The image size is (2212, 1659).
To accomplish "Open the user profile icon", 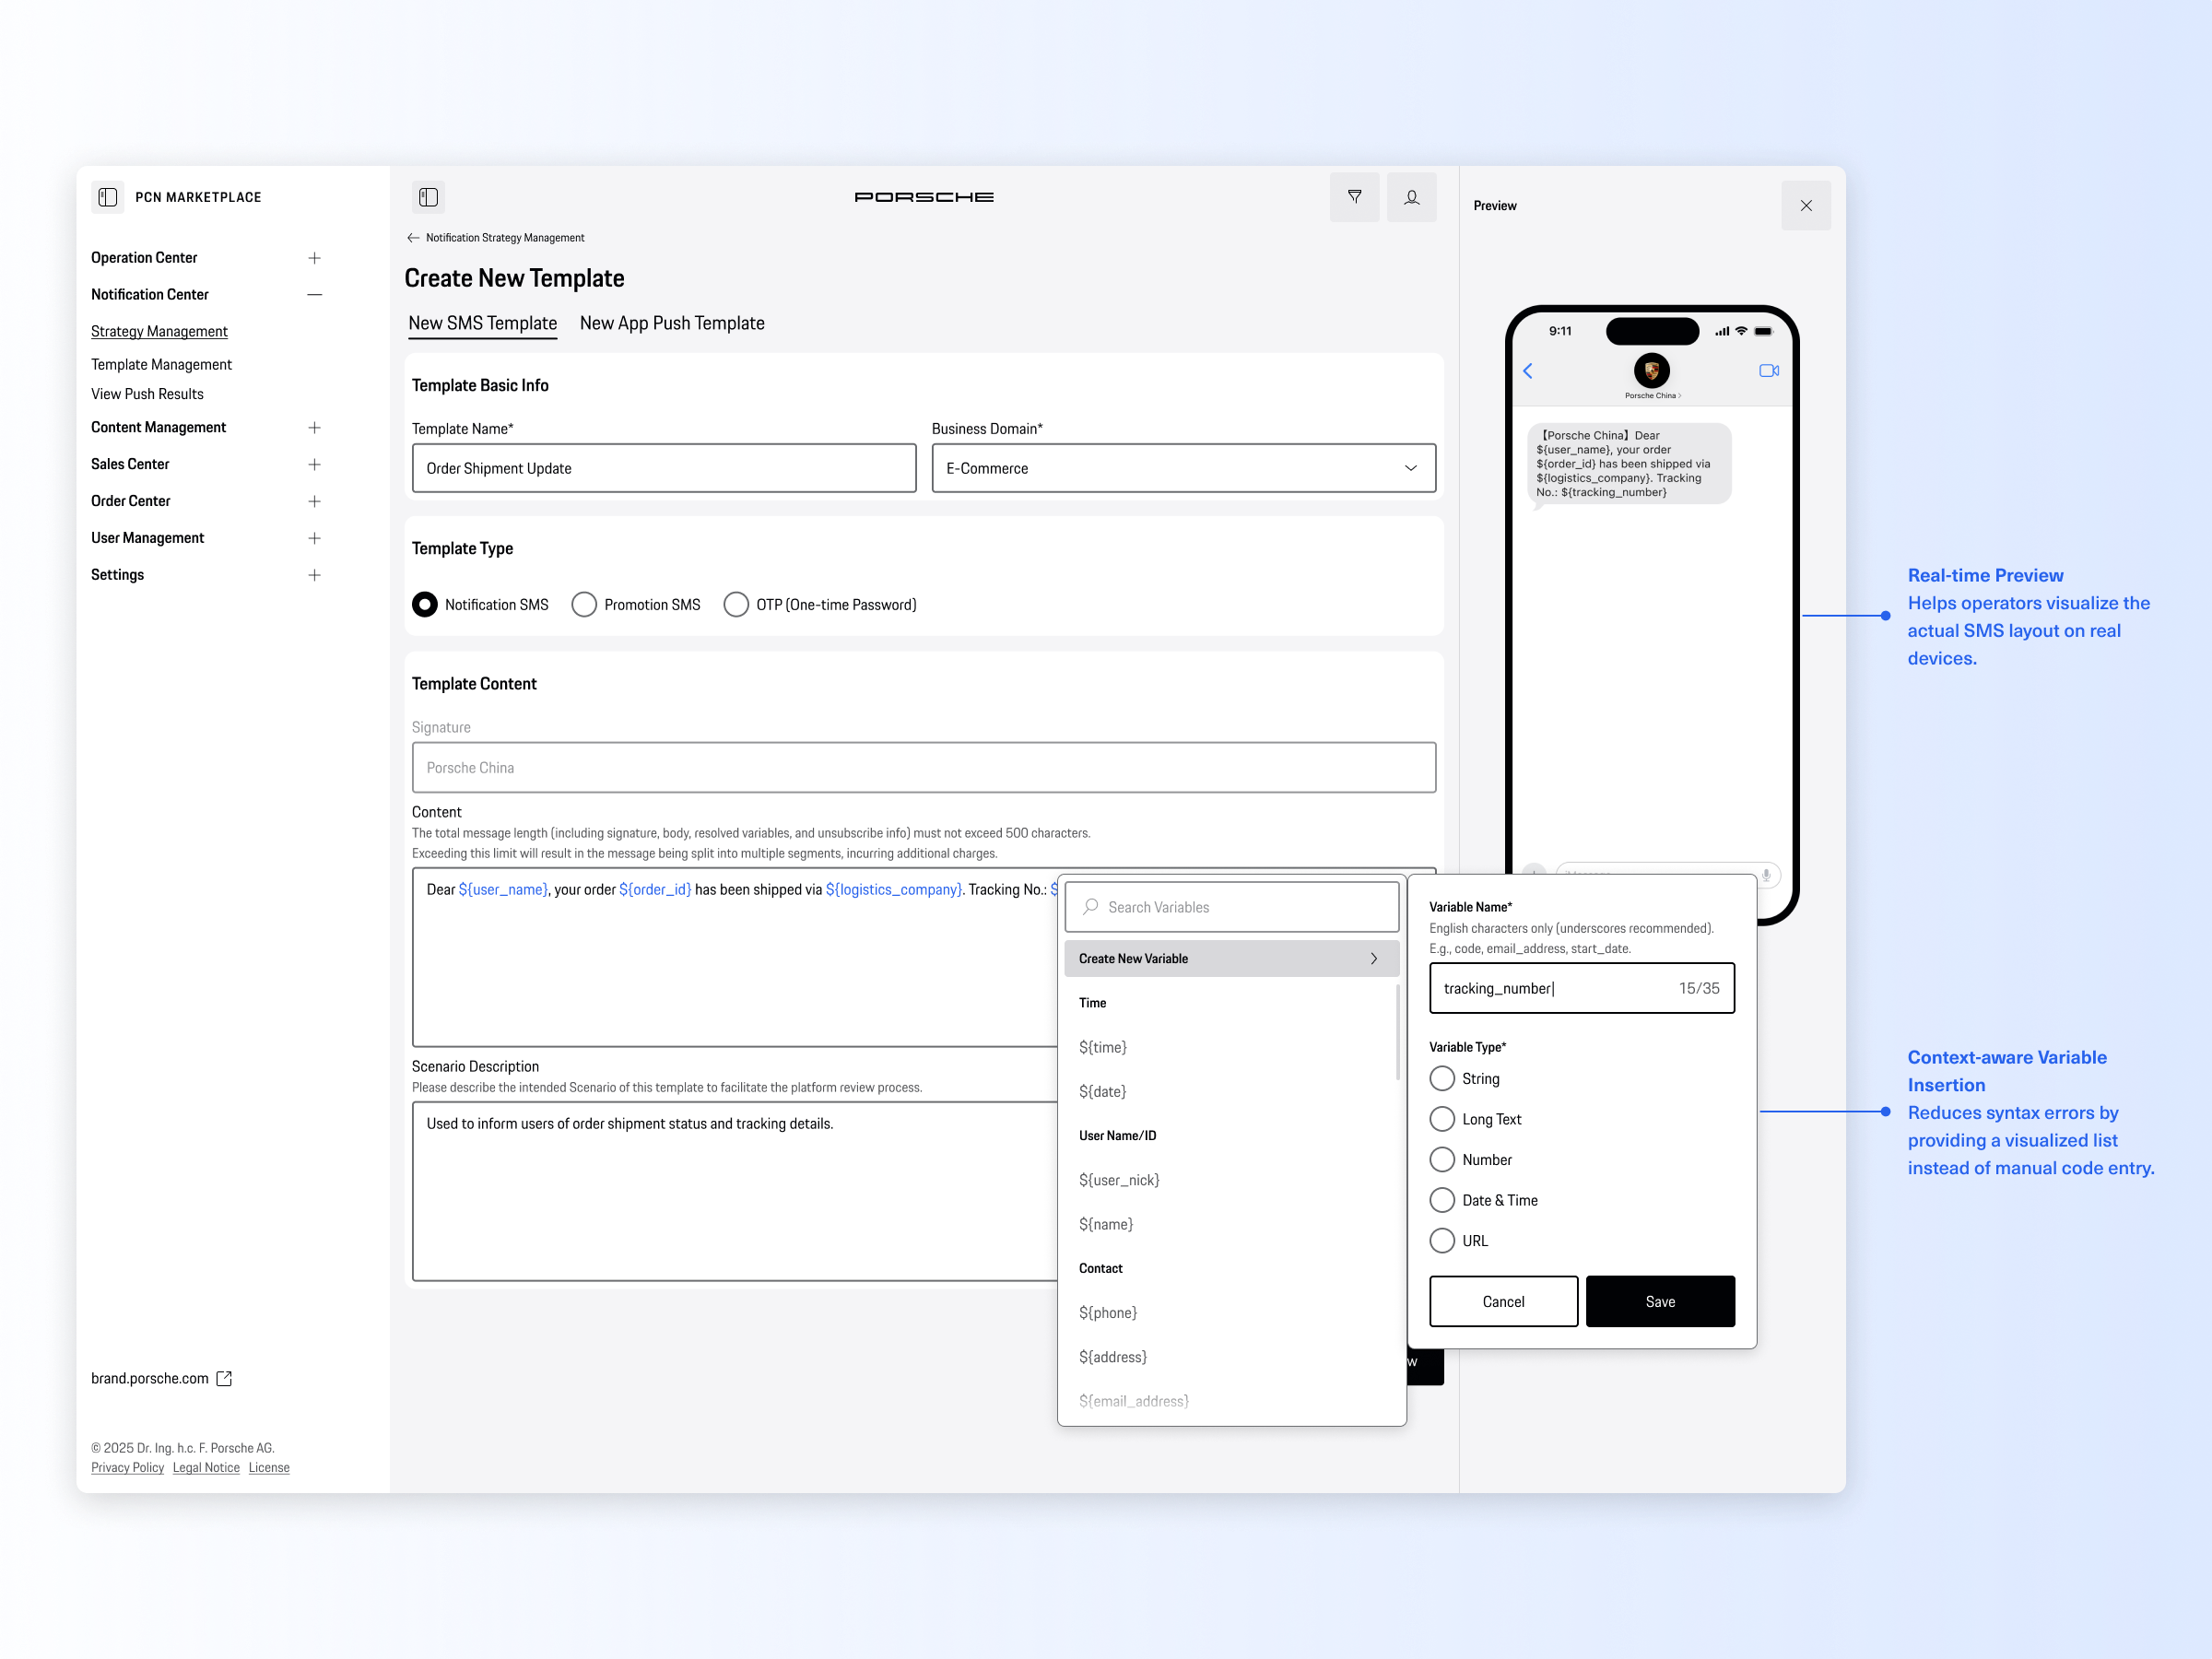I will tap(1411, 197).
